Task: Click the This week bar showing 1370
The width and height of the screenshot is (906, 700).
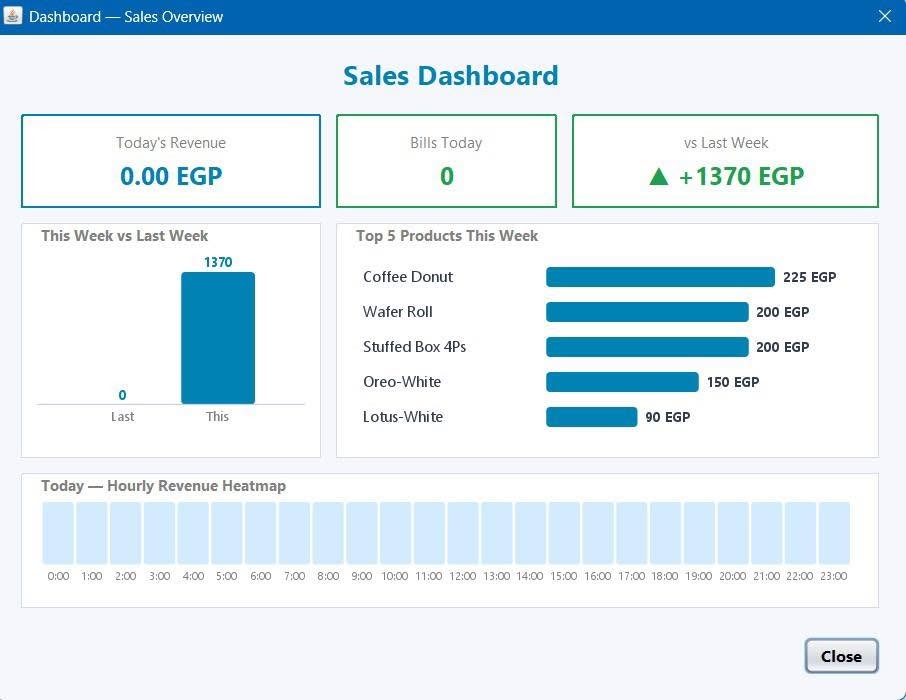Action: coord(218,338)
